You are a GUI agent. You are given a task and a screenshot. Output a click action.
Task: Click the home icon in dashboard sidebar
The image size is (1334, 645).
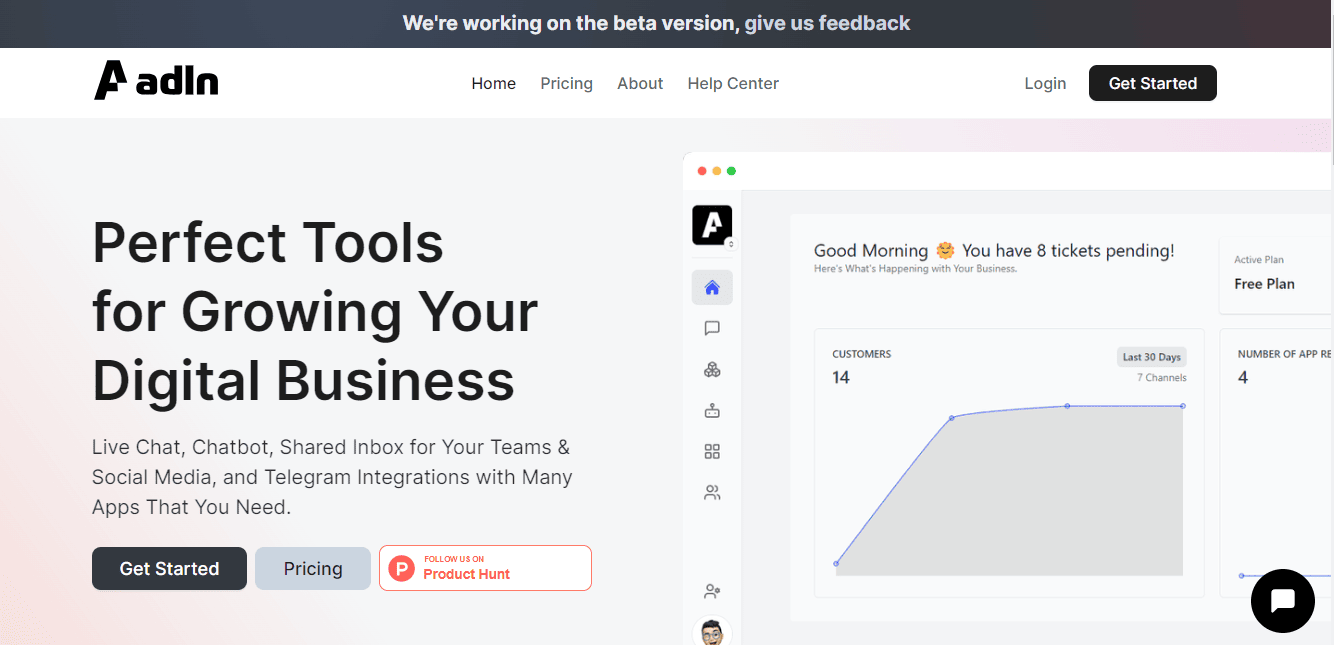coord(712,288)
